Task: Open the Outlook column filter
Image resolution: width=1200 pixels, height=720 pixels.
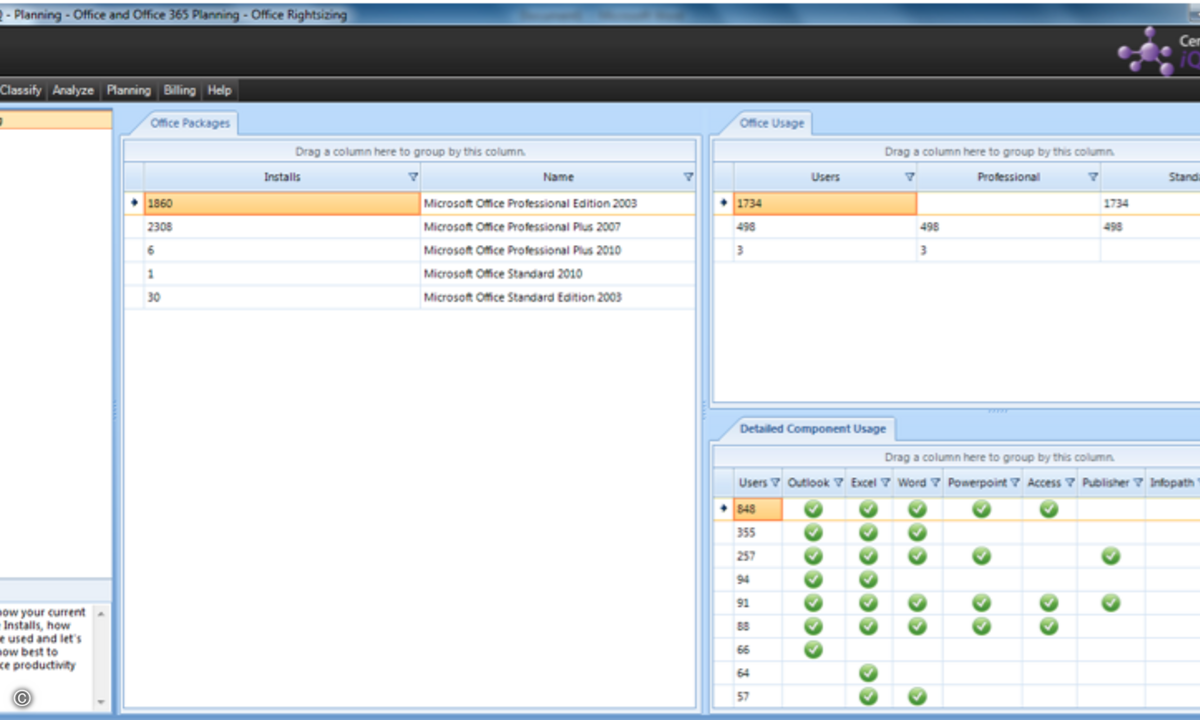Action: pyautogui.click(x=838, y=483)
